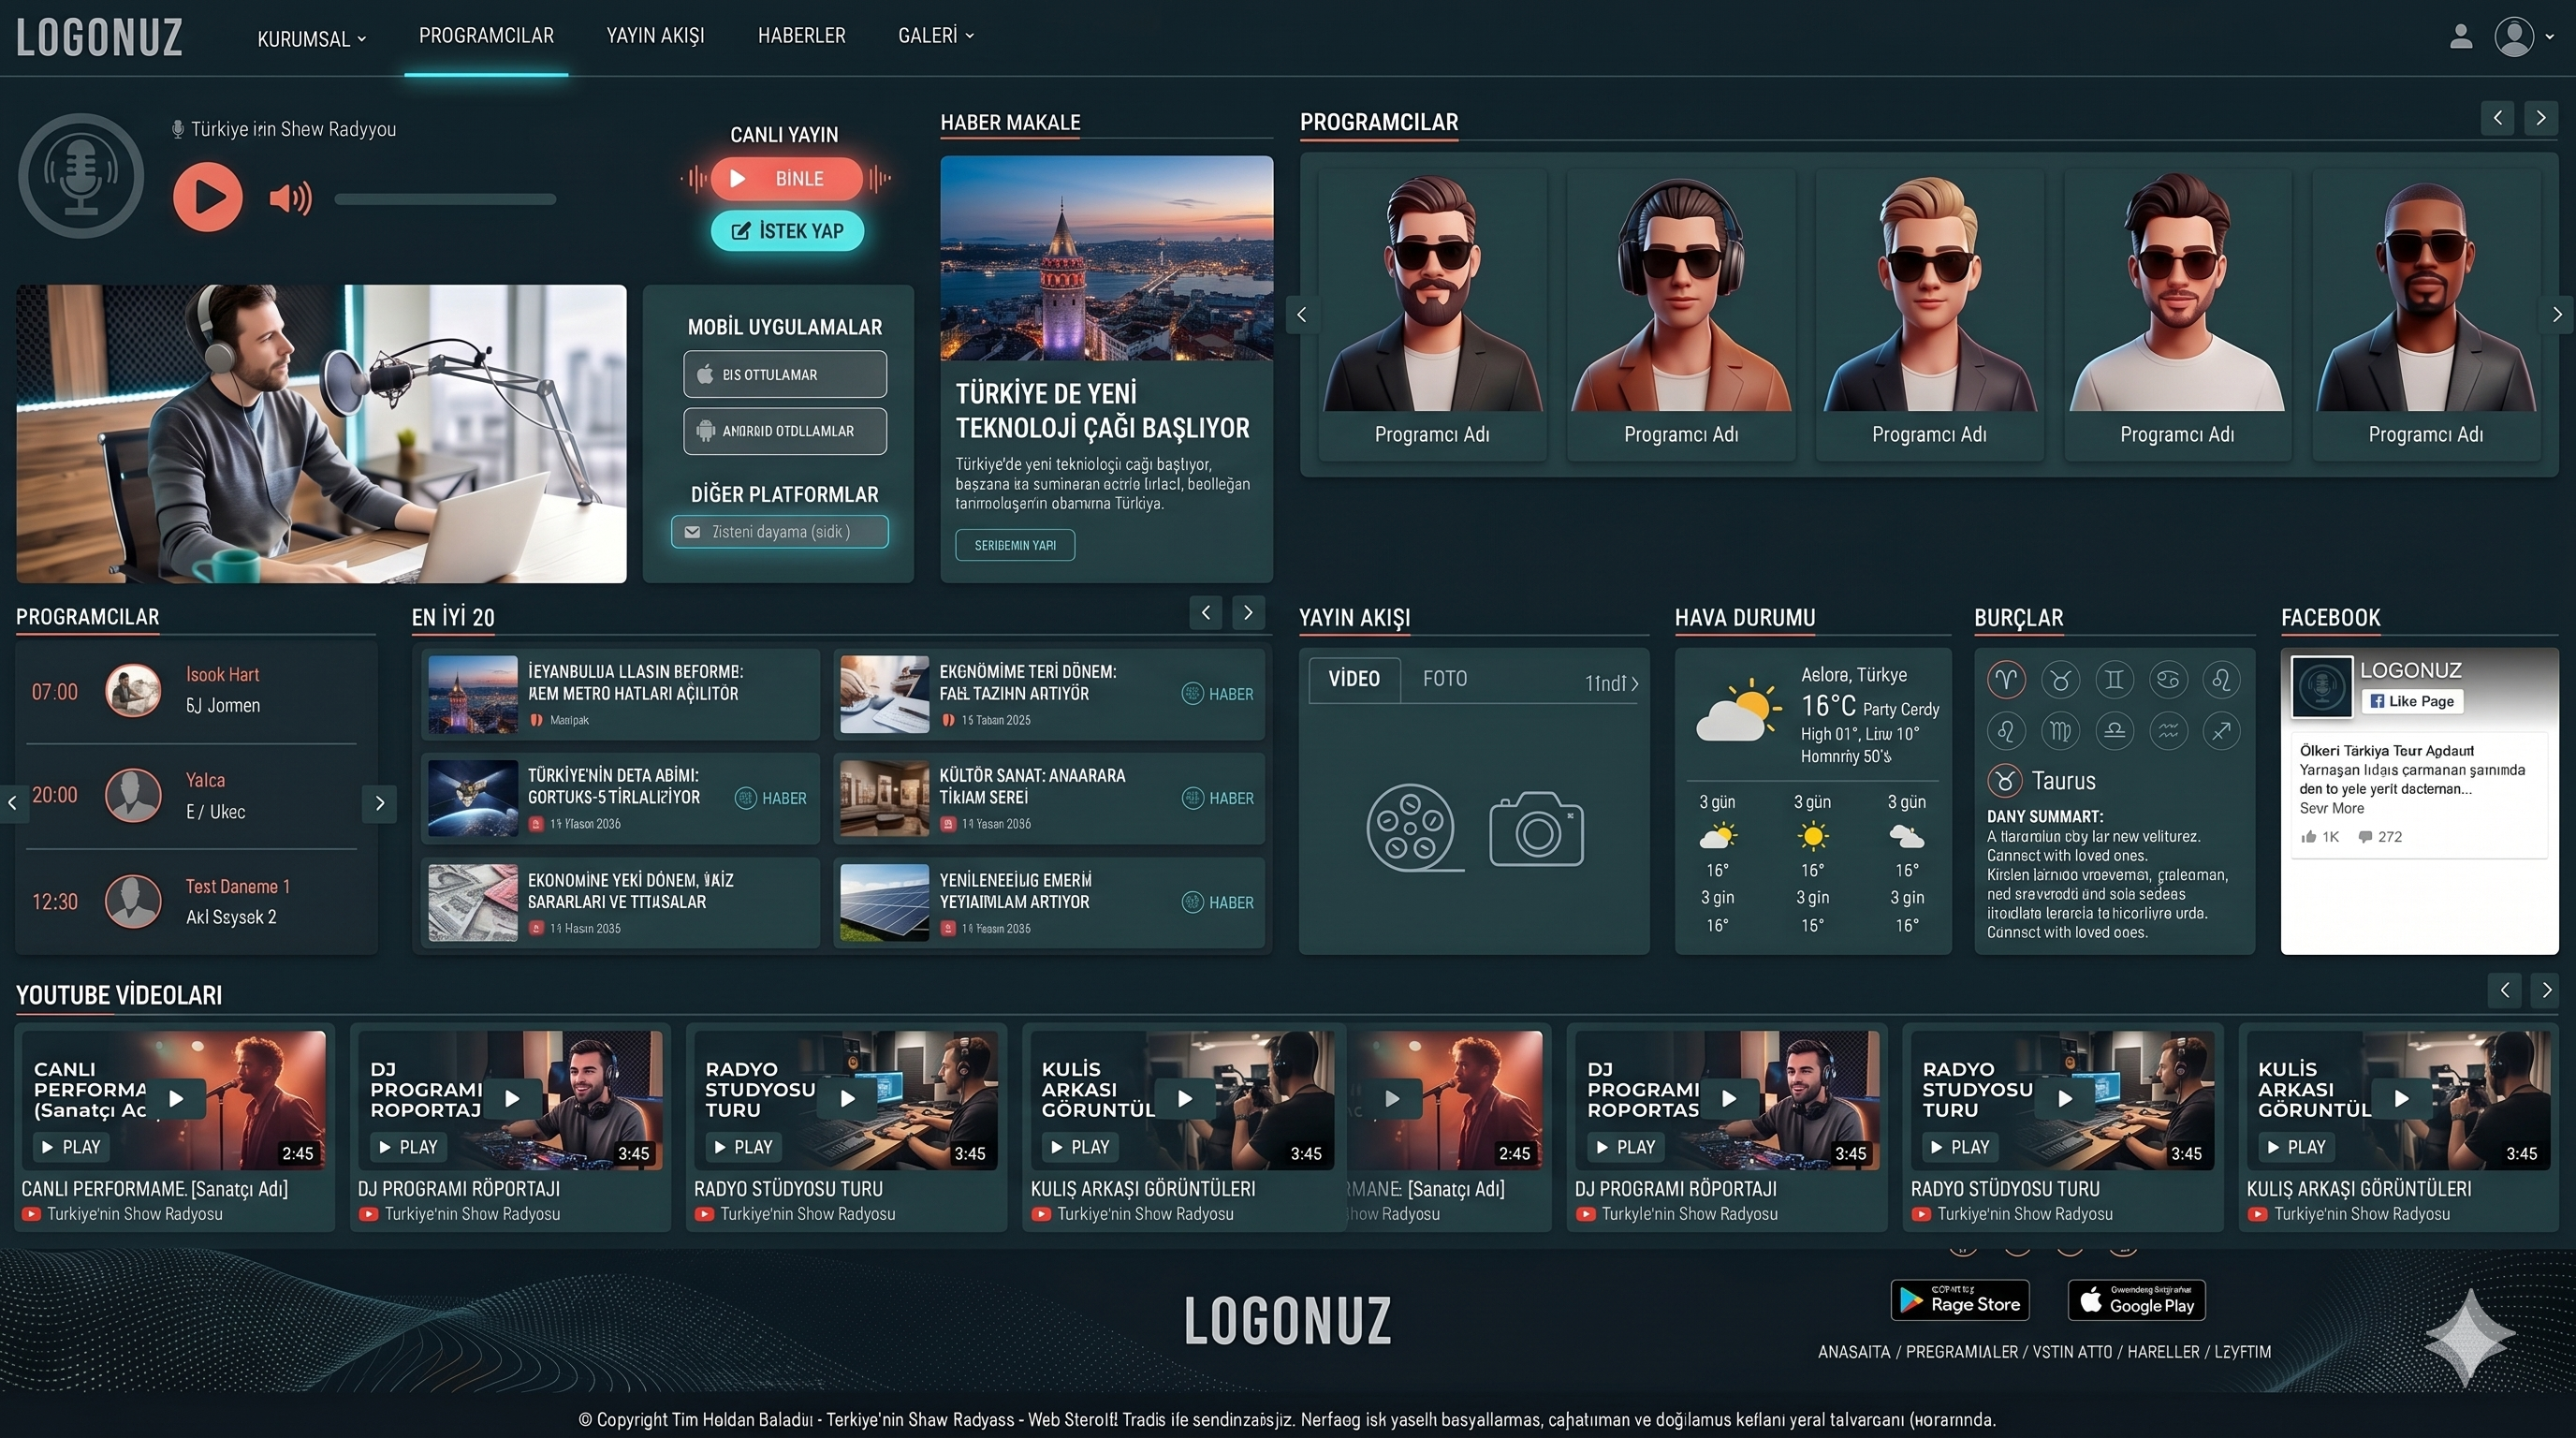Viewport: 2576px width, 1438px height.
Task: Open YAYIN AKIŞI menu item
Action: tap(655, 36)
